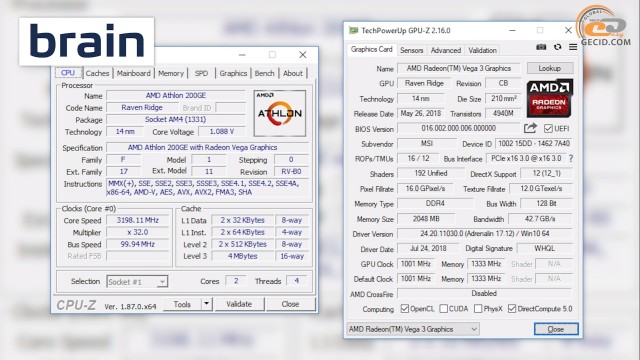Toggle the PhysX checkbox
This screenshot has height=360, width=640.
(x=478, y=309)
